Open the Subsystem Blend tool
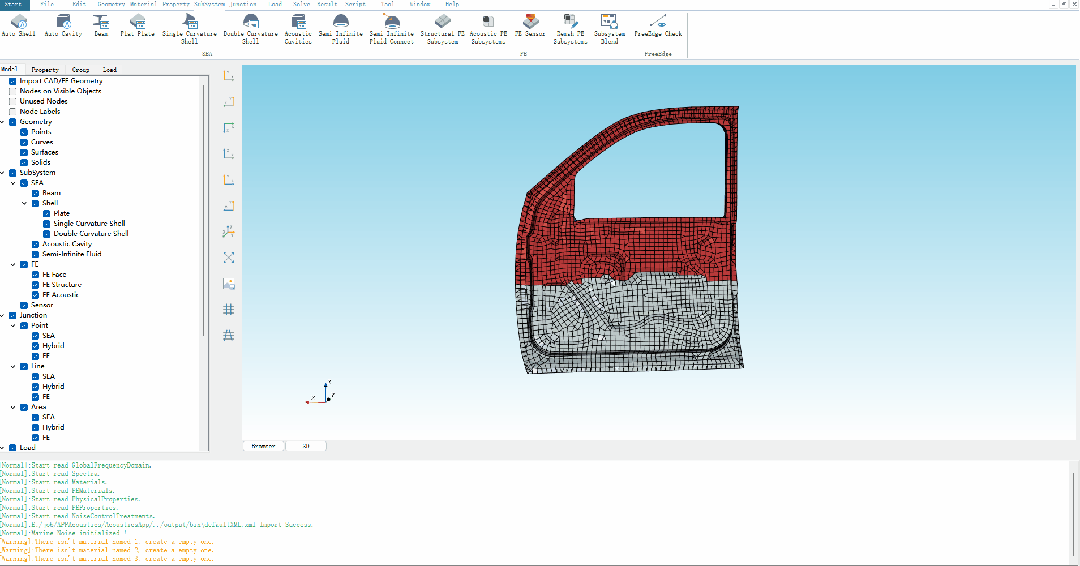 pos(609,30)
